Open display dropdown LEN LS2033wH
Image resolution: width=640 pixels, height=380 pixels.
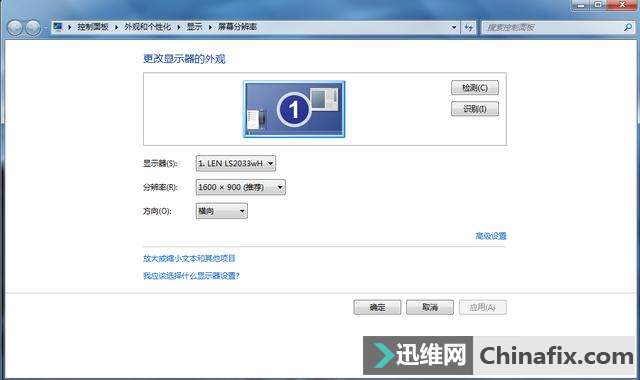coord(236,163)
